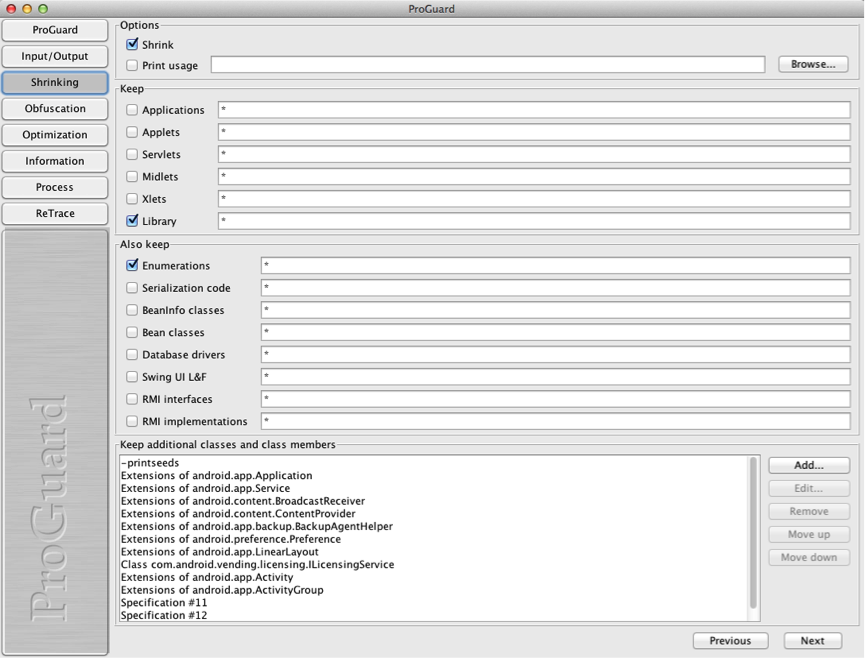
Task: Select Extensions of android.app.Service entry
Action: tap(433, 488)
